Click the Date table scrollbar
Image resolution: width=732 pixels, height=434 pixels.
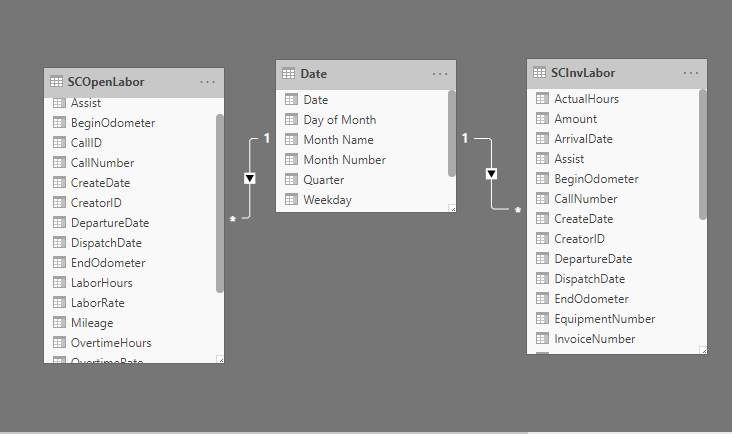point(451,133)
